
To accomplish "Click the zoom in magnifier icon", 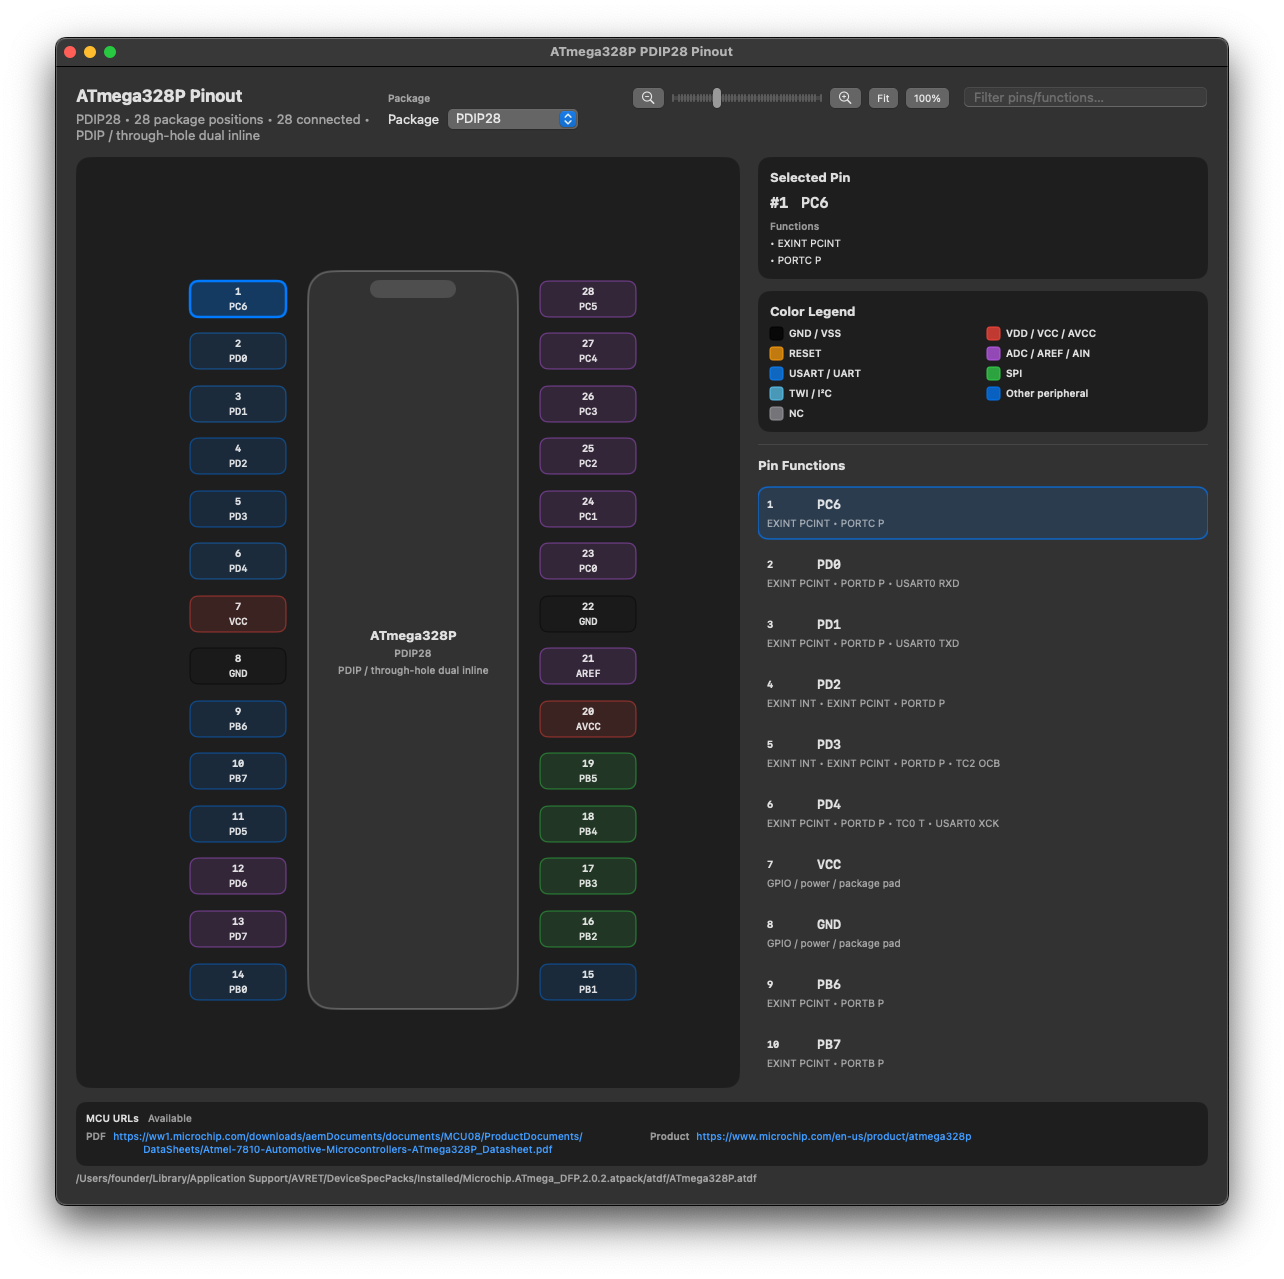I will 845,98.
